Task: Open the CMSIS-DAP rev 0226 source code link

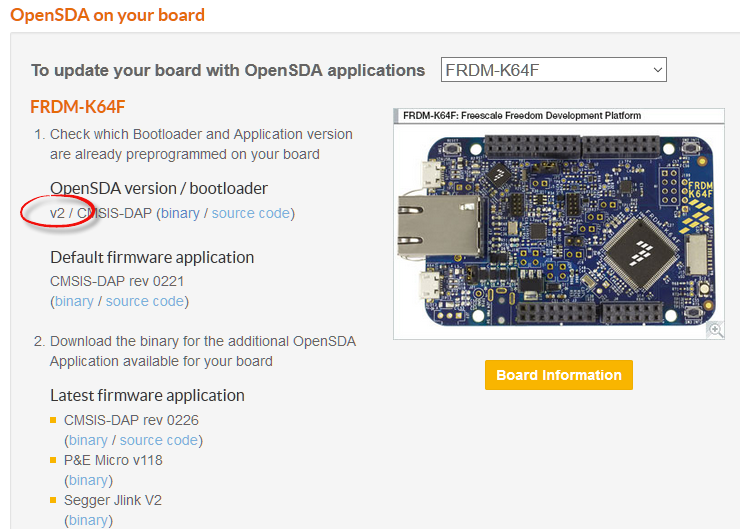Action: (158, 440)
